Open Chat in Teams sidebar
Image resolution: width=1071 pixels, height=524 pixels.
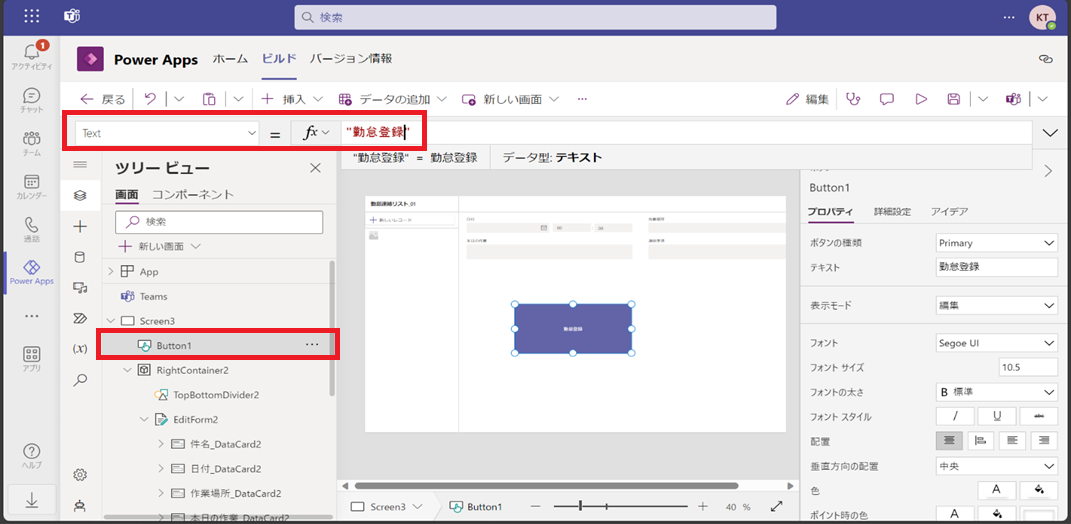pyautogui.click(x=31, y=100)
